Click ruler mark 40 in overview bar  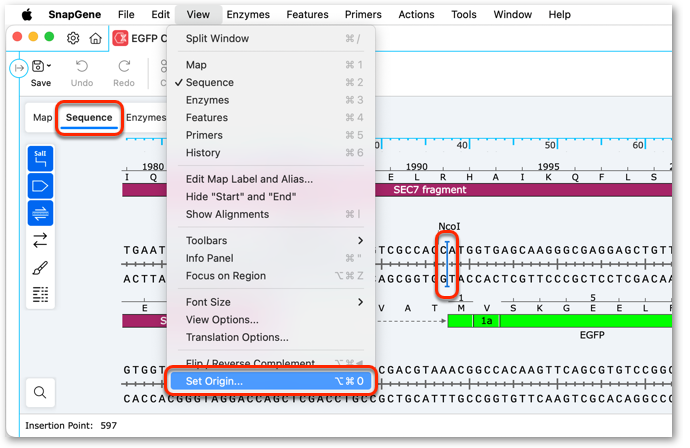click(x=462, y=145)
